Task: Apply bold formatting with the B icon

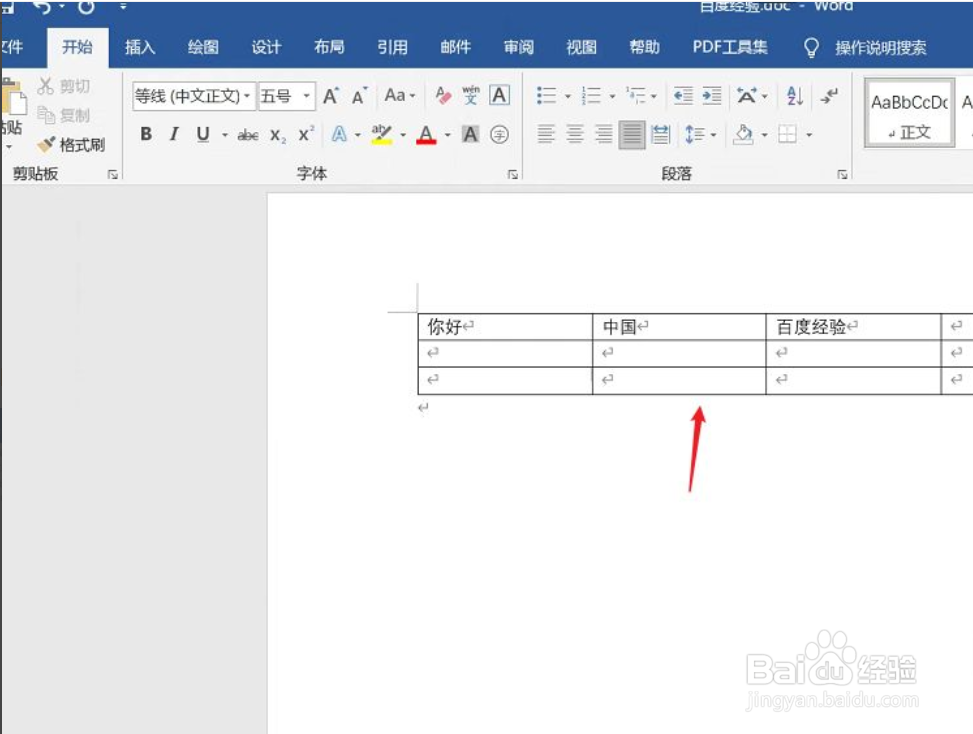Action: coord(146,133)
